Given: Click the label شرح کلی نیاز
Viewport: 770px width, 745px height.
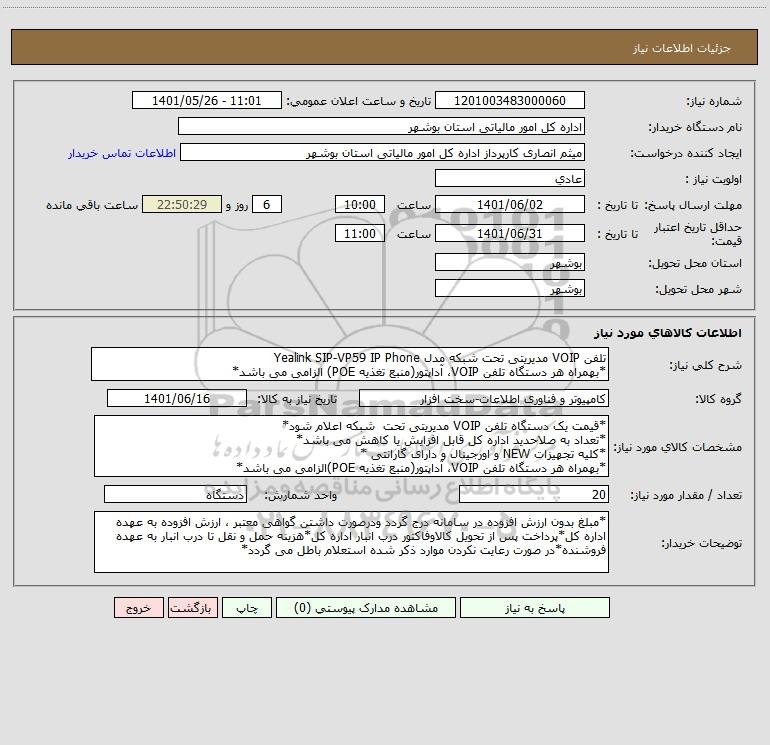Looking at the screenshot, I should (x=706, y=365).
